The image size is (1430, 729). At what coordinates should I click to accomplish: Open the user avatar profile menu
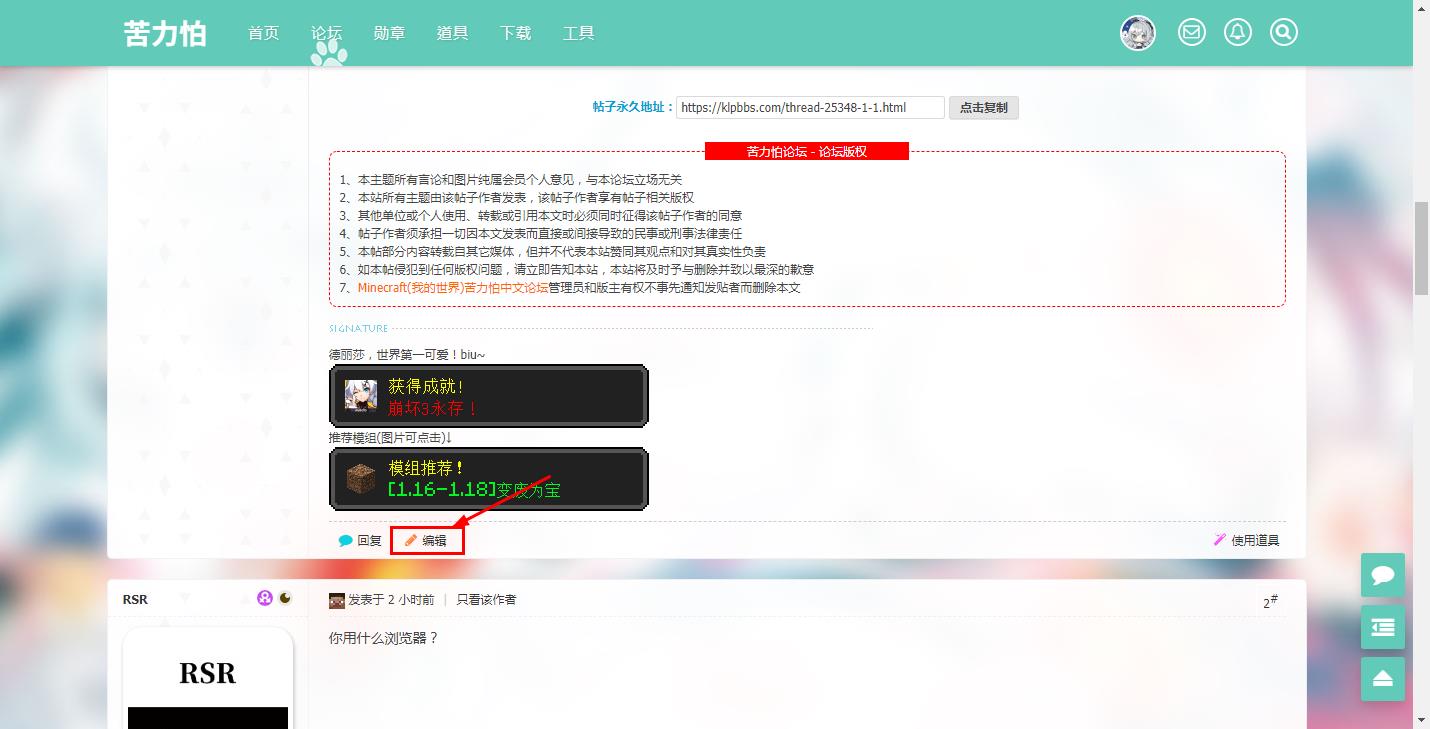click(x=1138, y=33)
